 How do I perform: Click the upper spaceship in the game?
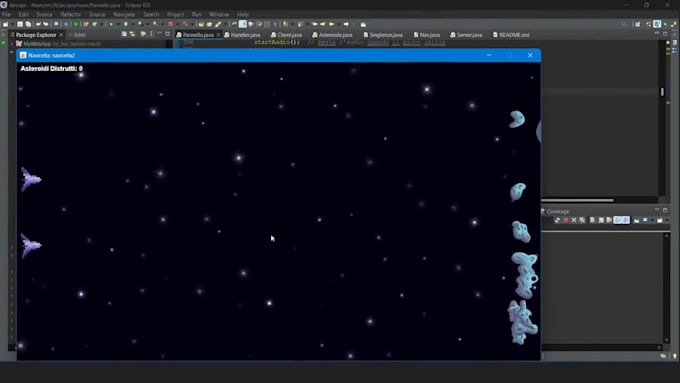(31, 179)
